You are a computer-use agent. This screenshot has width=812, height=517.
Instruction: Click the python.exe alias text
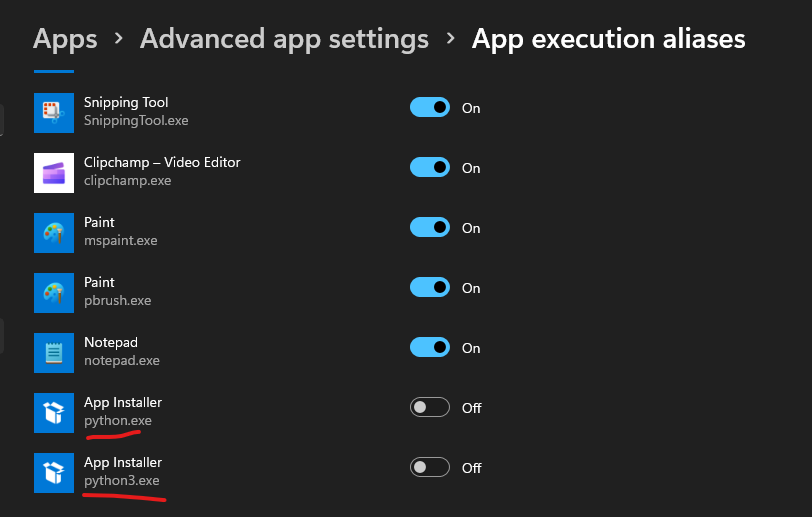(x=118, y=421)
